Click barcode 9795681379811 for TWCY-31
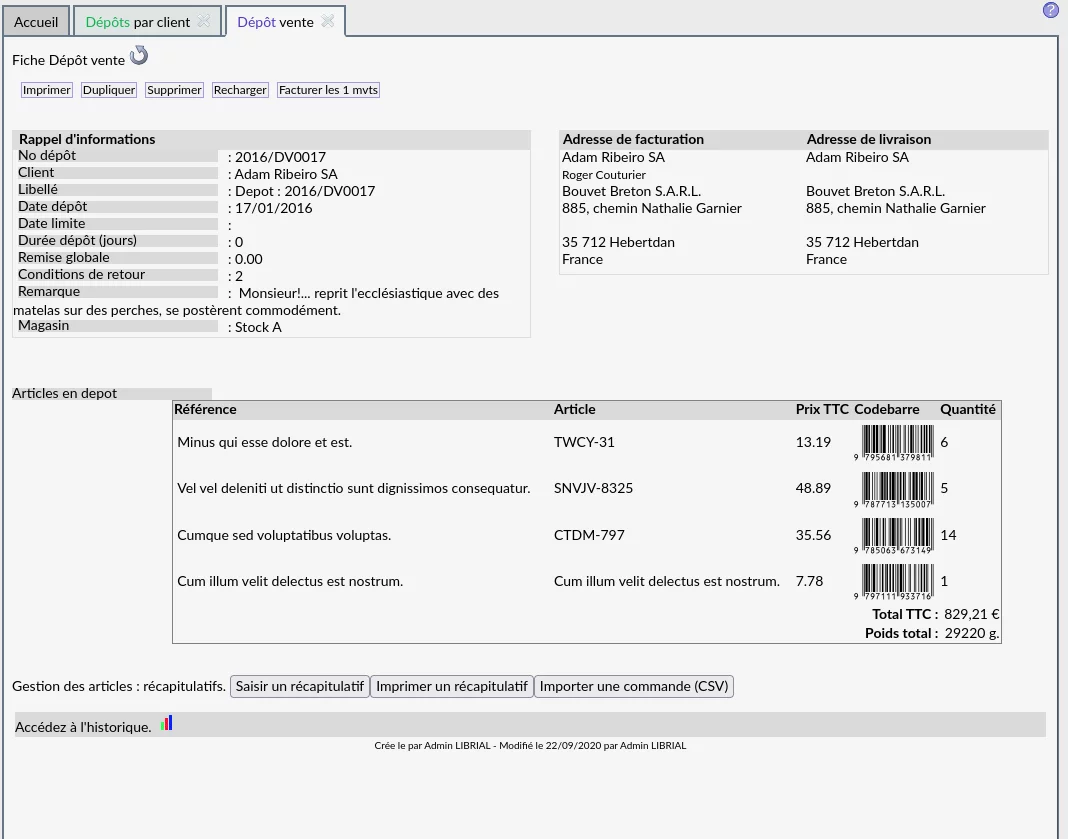Viewport: 1068px width, 839px height. (894, 443)
